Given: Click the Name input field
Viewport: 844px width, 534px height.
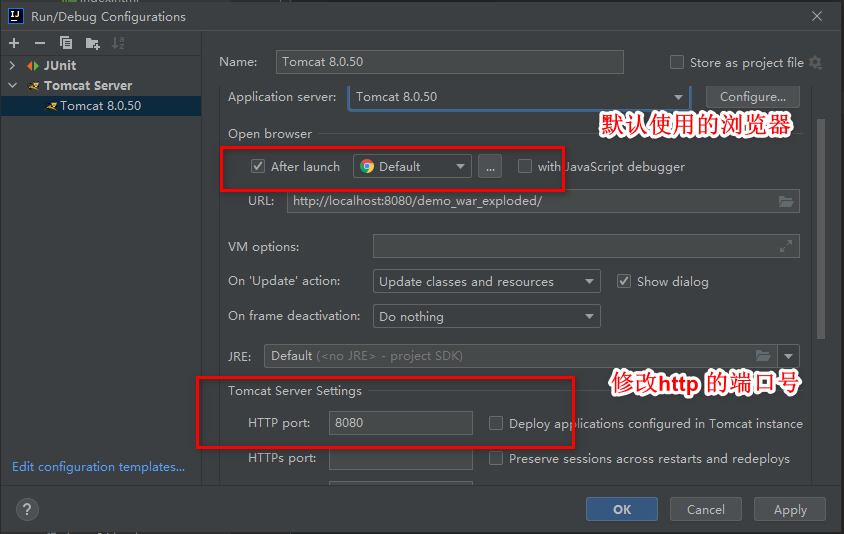Looking at the screenshot, I should click(x=449, y=62).
